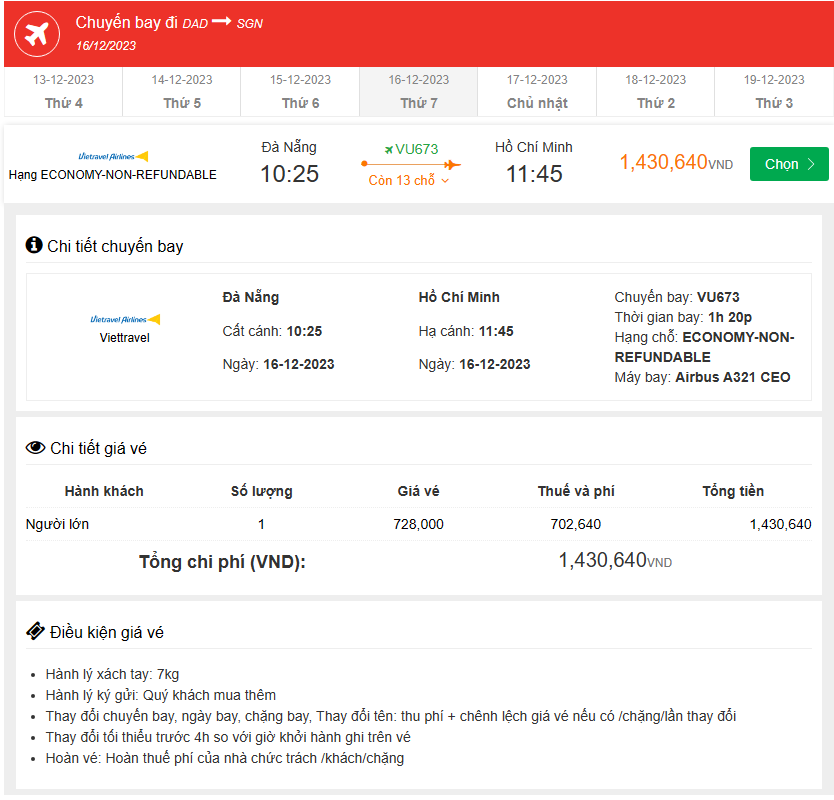The width and height of the screenshot is (834, 800).
Task: Click the info icon next to Chi tiết chuyến bay
Action: pos(34,245)
